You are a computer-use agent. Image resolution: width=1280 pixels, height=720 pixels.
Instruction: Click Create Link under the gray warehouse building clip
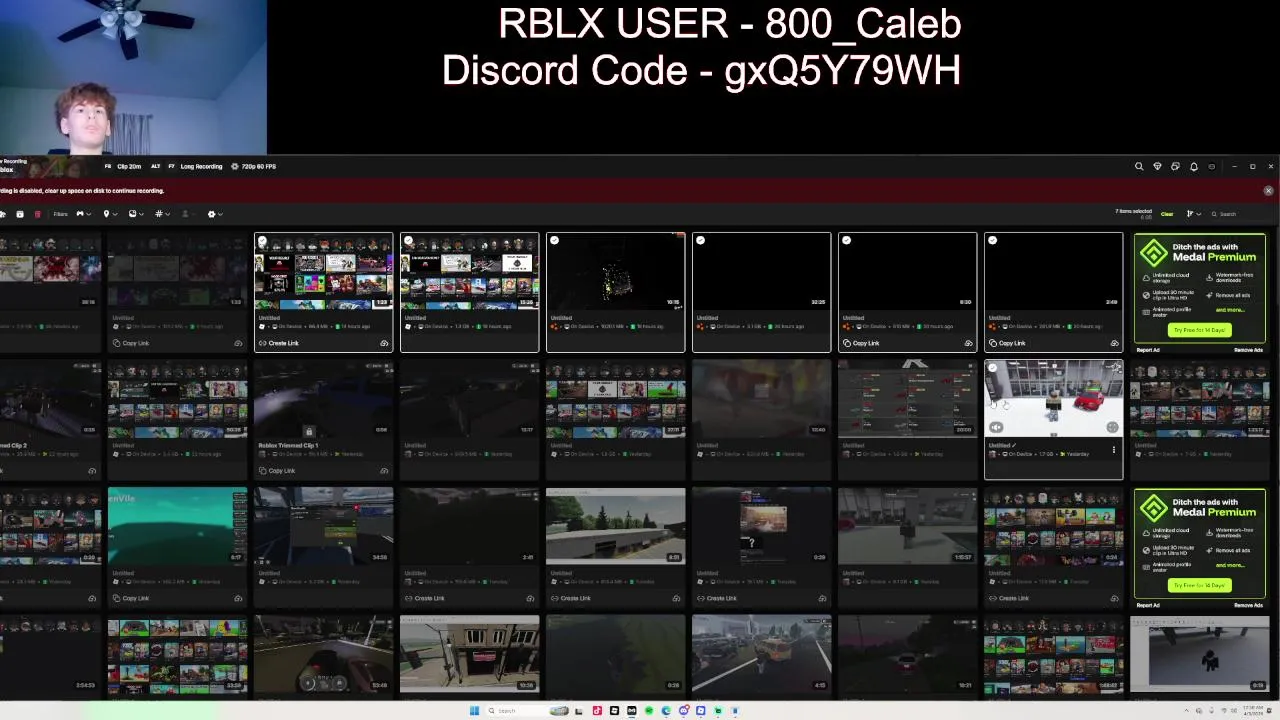tap(571, 598)
